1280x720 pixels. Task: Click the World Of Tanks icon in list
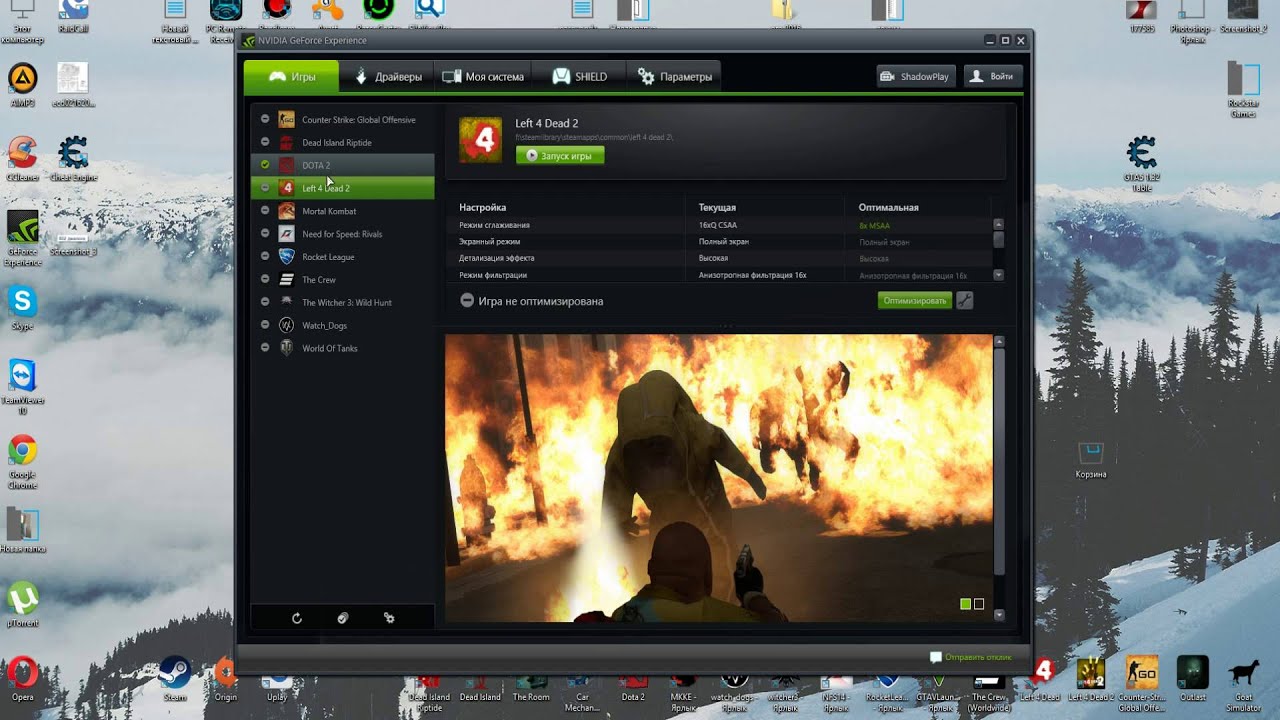pyautogui.click(x=286, y=348)
